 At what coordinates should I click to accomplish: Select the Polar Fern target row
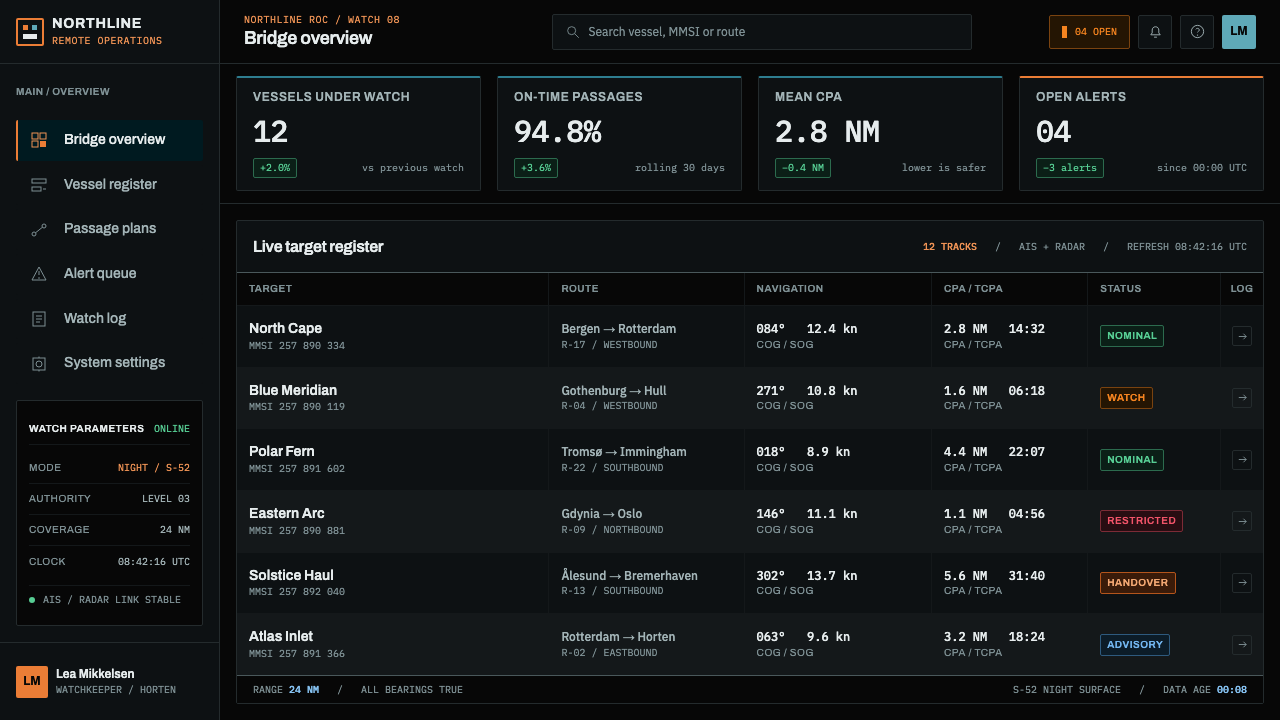[x=750, y=460]
